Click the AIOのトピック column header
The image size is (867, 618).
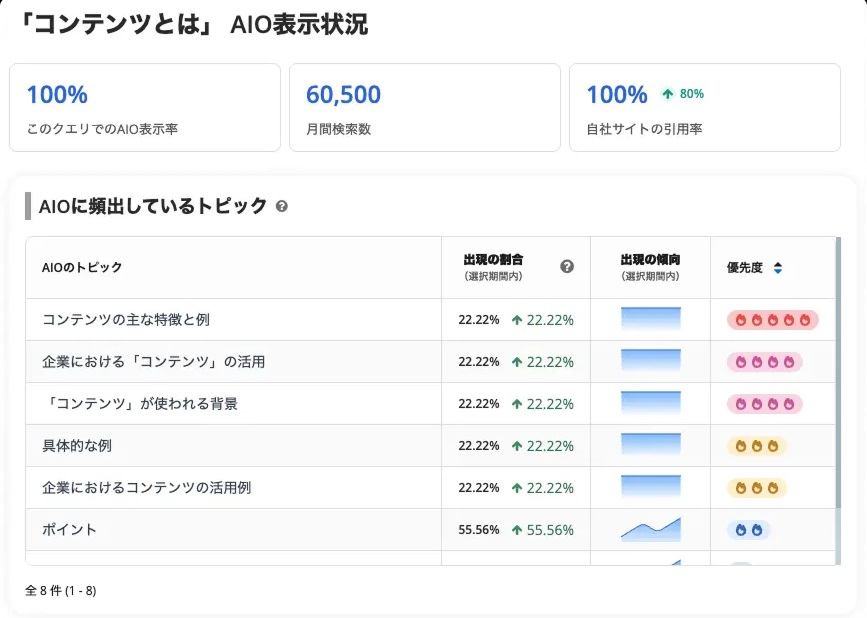point(82,268)
